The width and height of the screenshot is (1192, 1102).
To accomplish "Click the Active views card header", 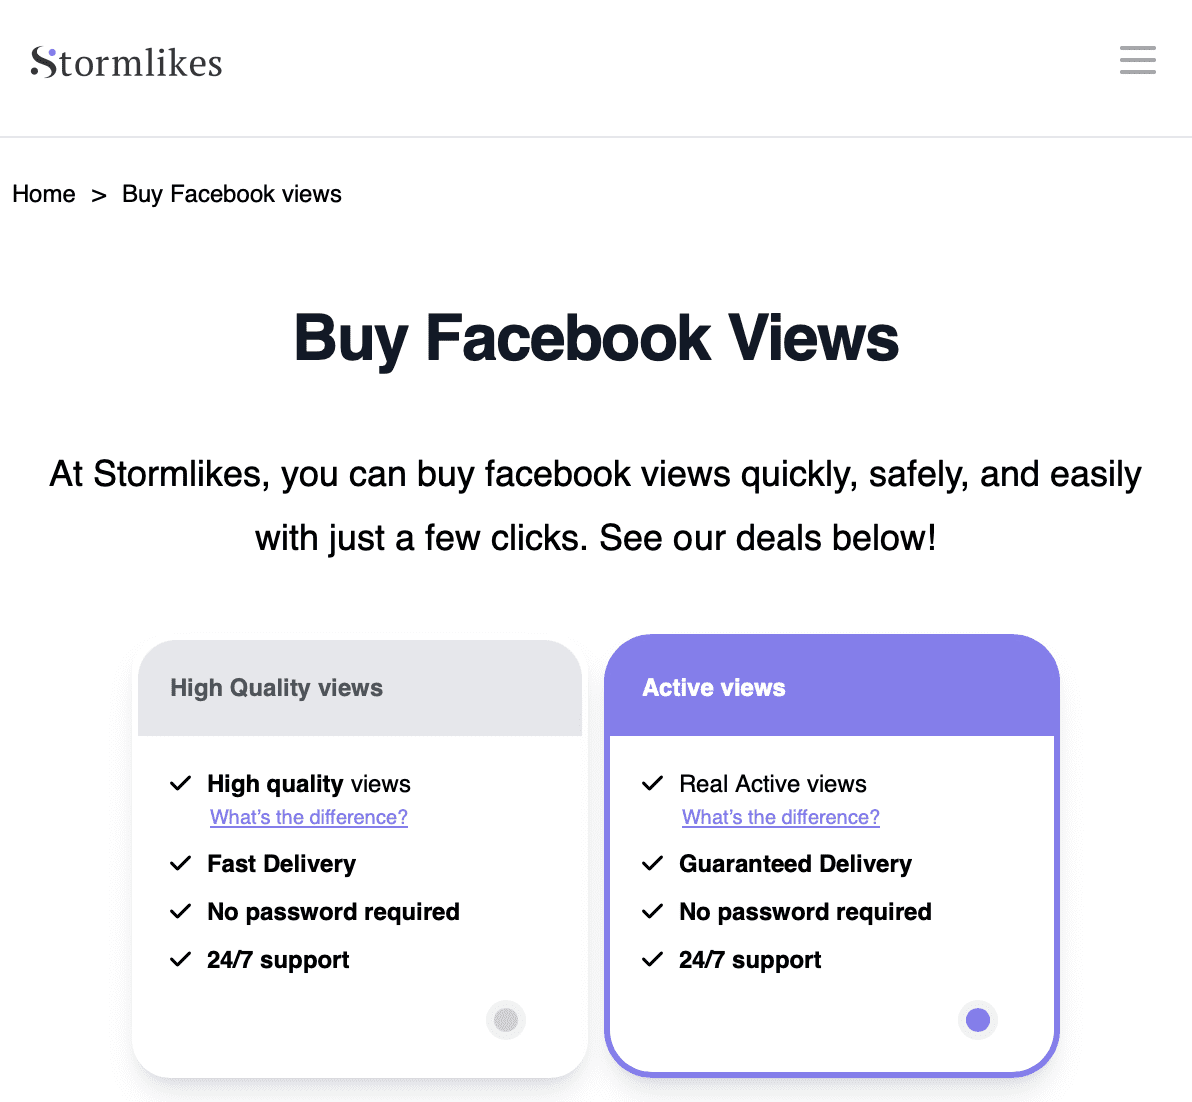I will click(x=713, y=687).
